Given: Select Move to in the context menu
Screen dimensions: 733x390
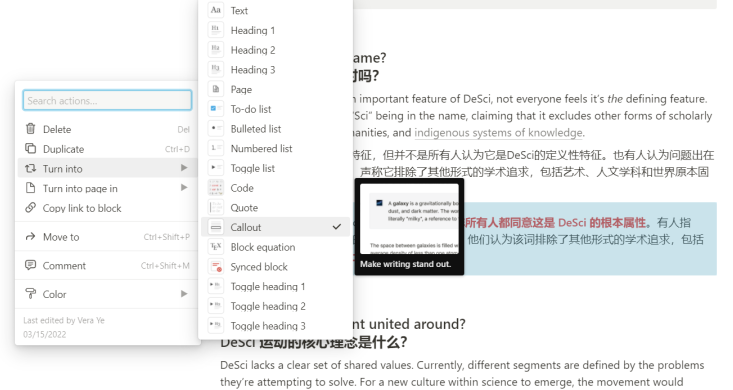Looking at the screenshot, I should click(108, 237).
